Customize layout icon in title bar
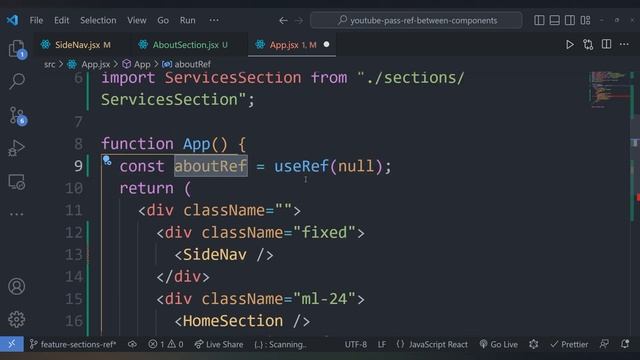 [x=585, y=20]
